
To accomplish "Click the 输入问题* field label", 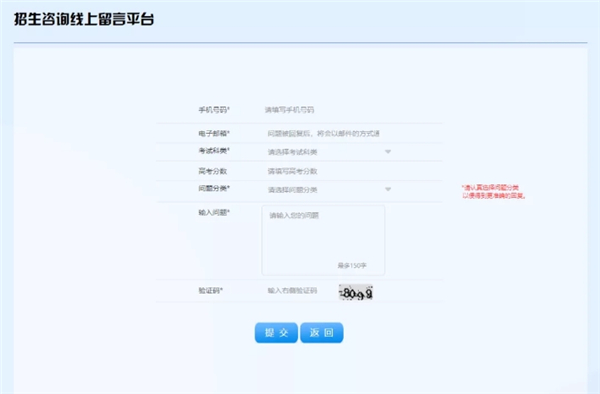I will 214,212.
